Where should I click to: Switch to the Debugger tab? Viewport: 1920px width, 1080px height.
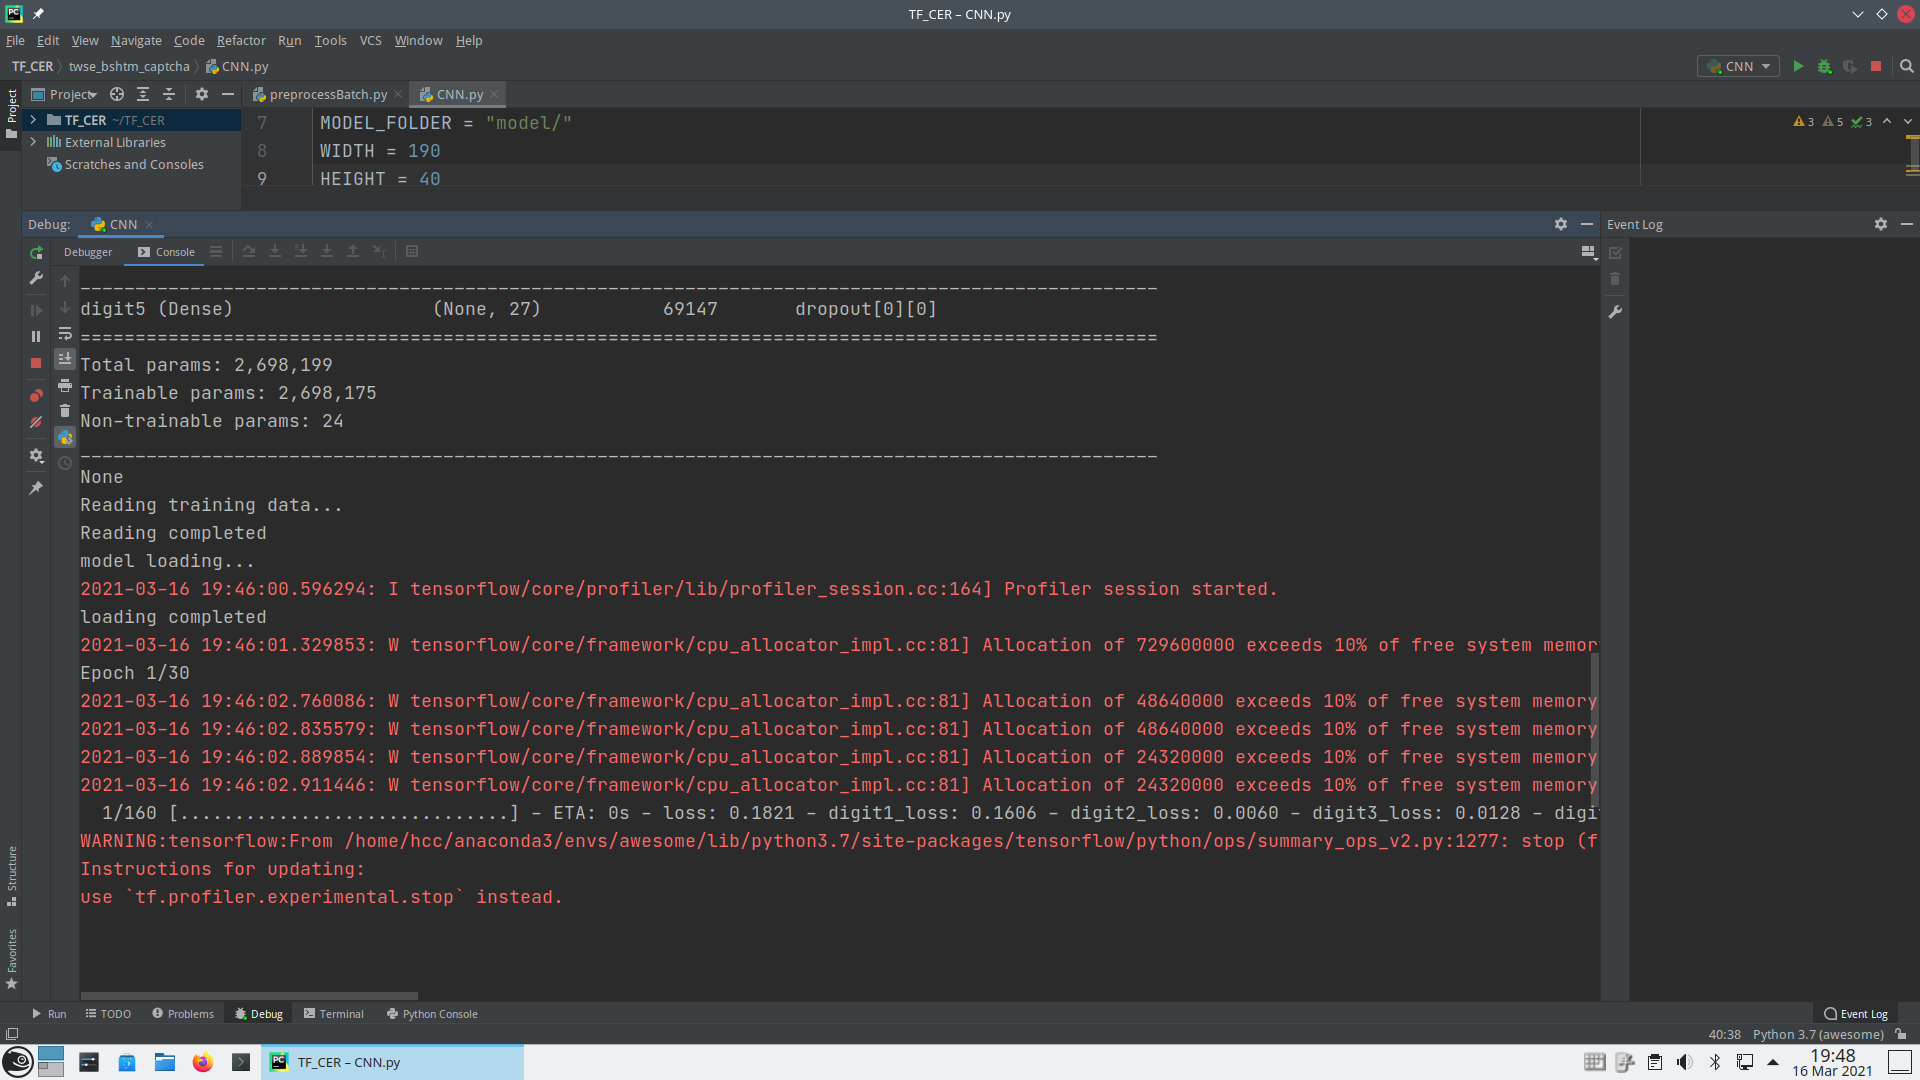tap(88, 252)
